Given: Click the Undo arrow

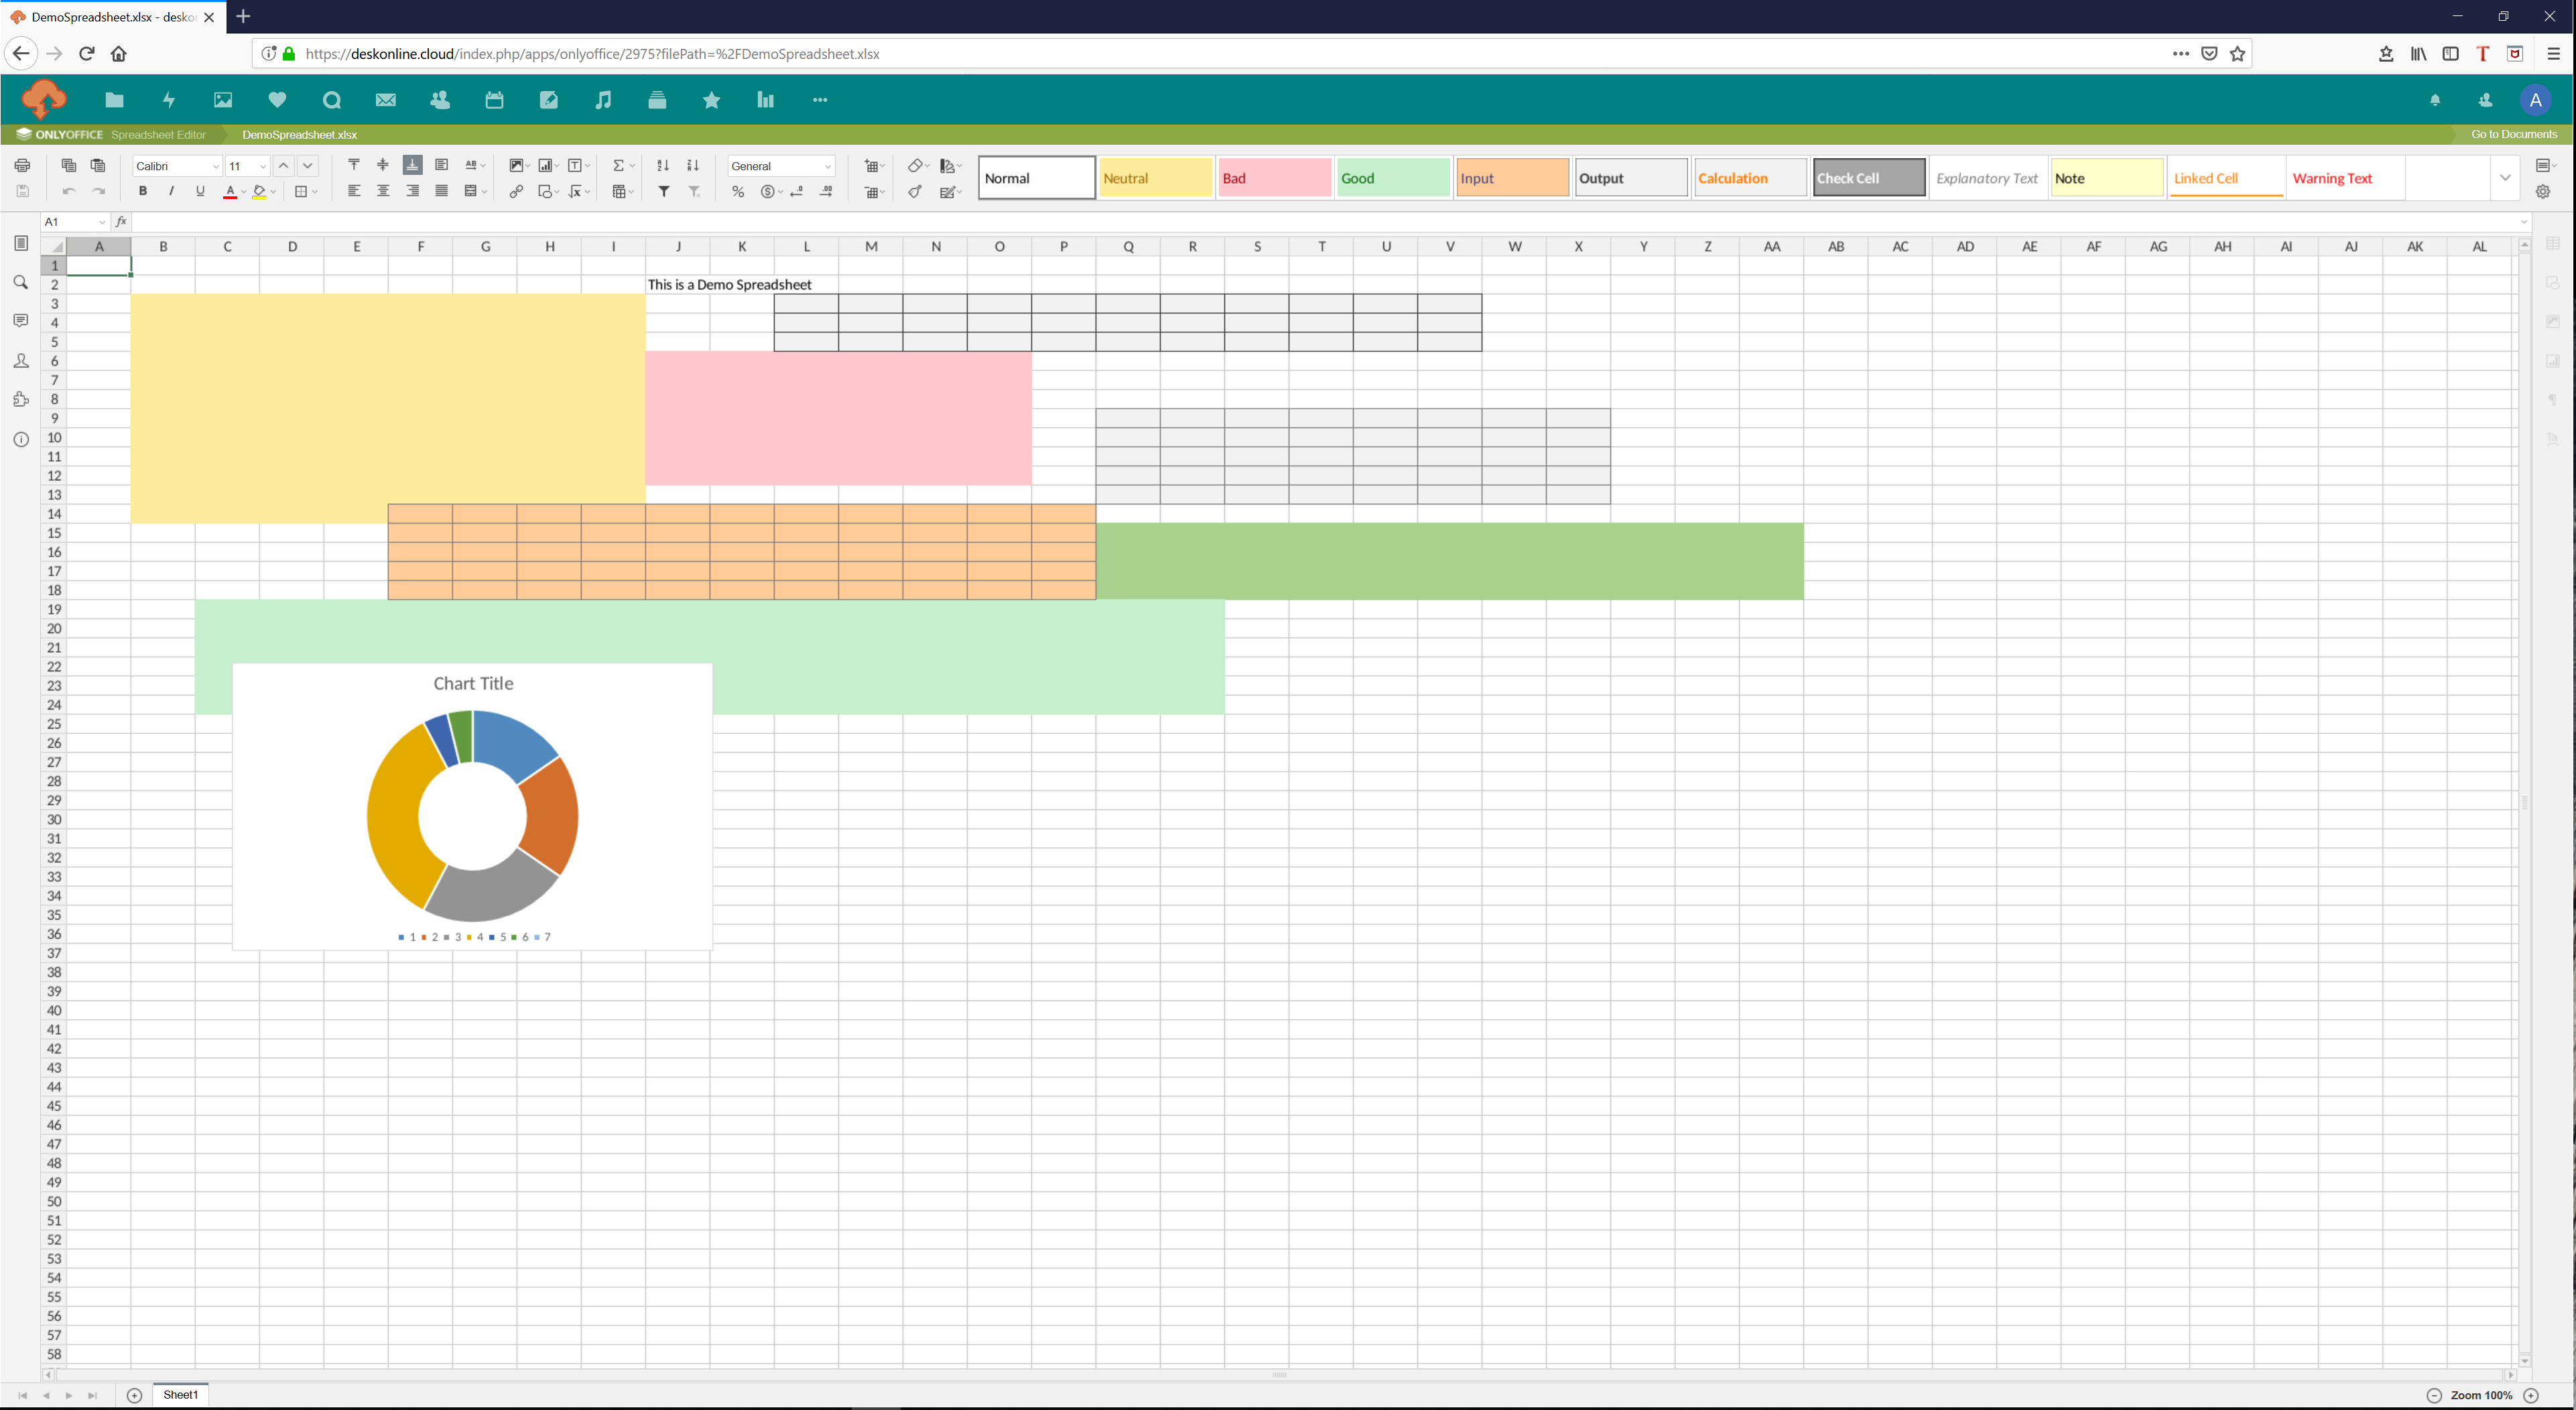Looking at the screenshot, I should [68, 191].
